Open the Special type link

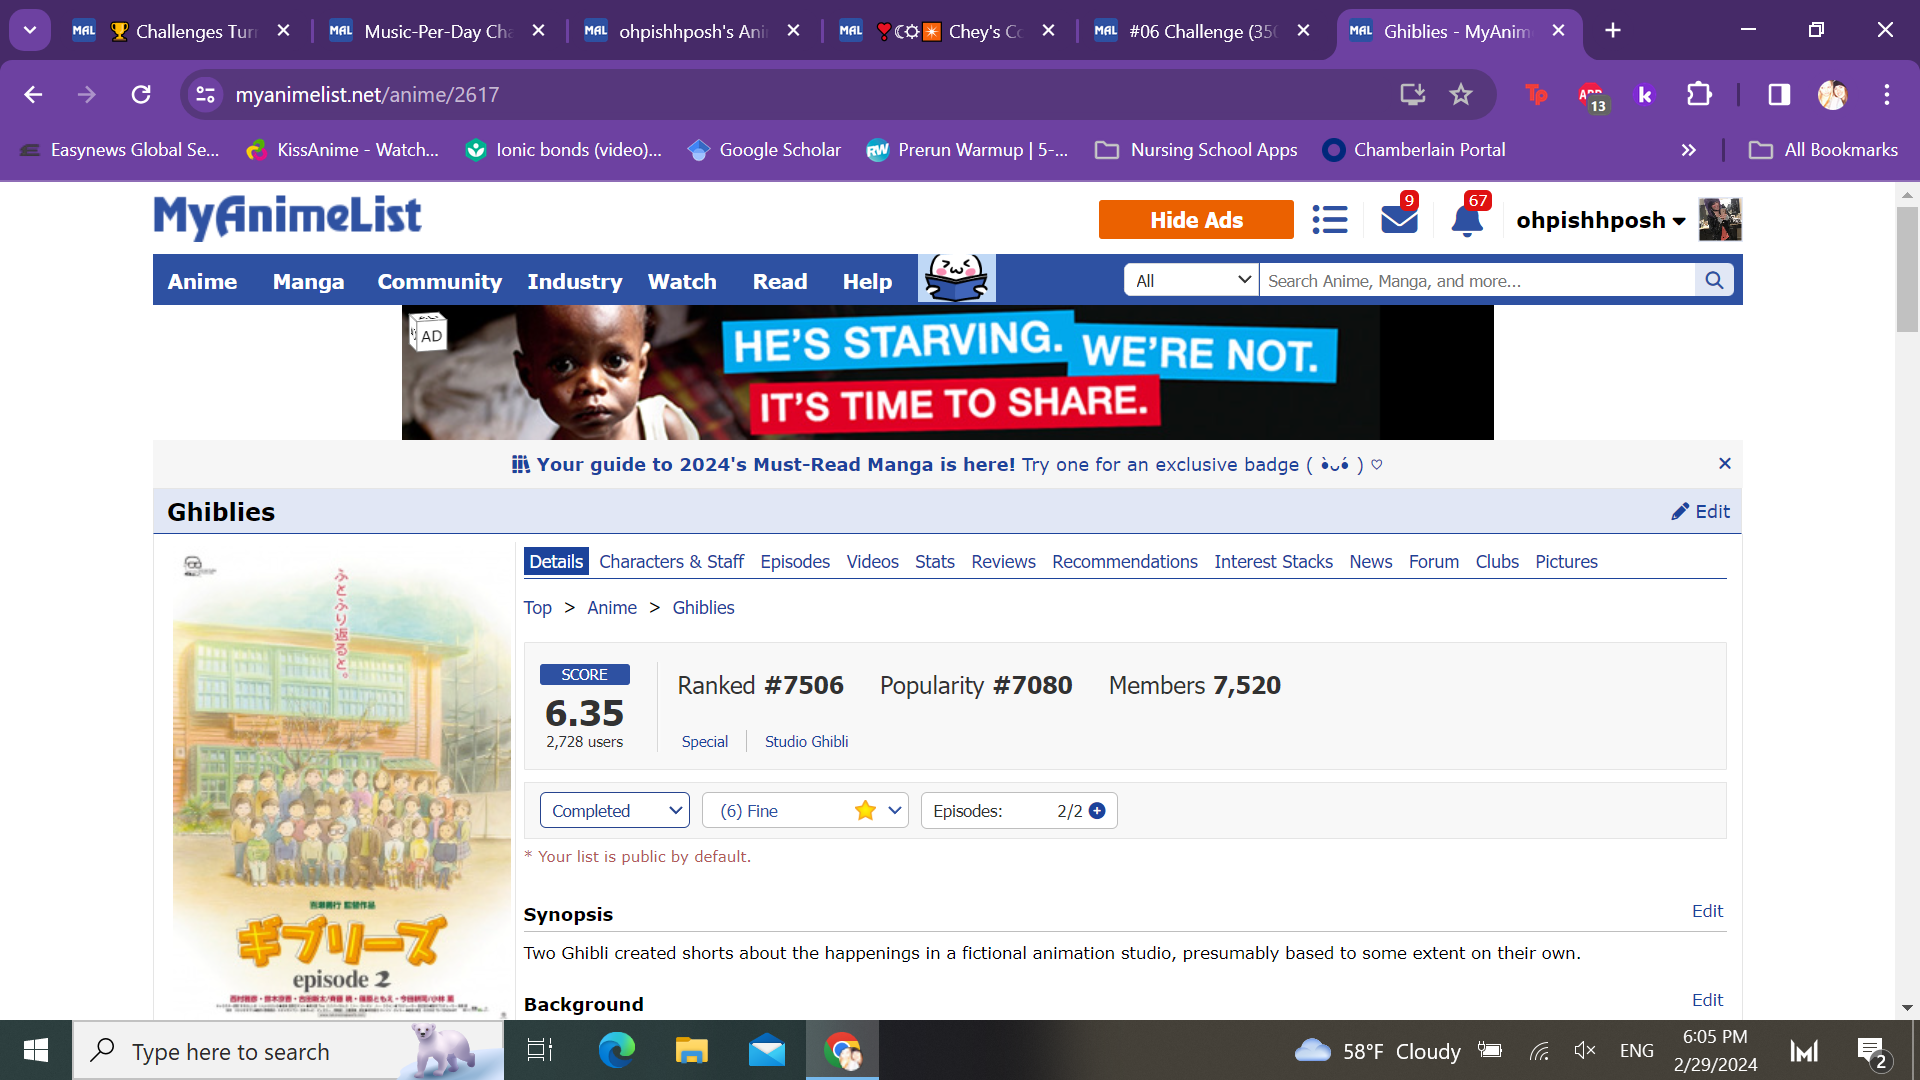click(x=705, y=742)
